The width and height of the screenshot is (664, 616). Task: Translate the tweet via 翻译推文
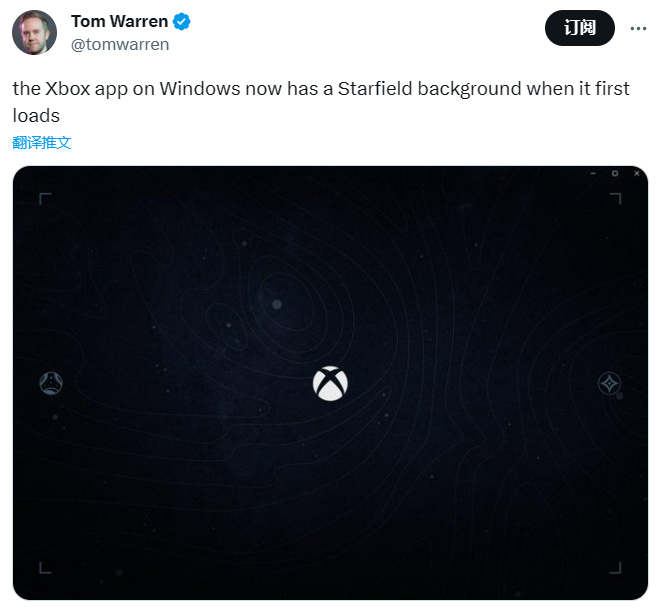[42, 143]
